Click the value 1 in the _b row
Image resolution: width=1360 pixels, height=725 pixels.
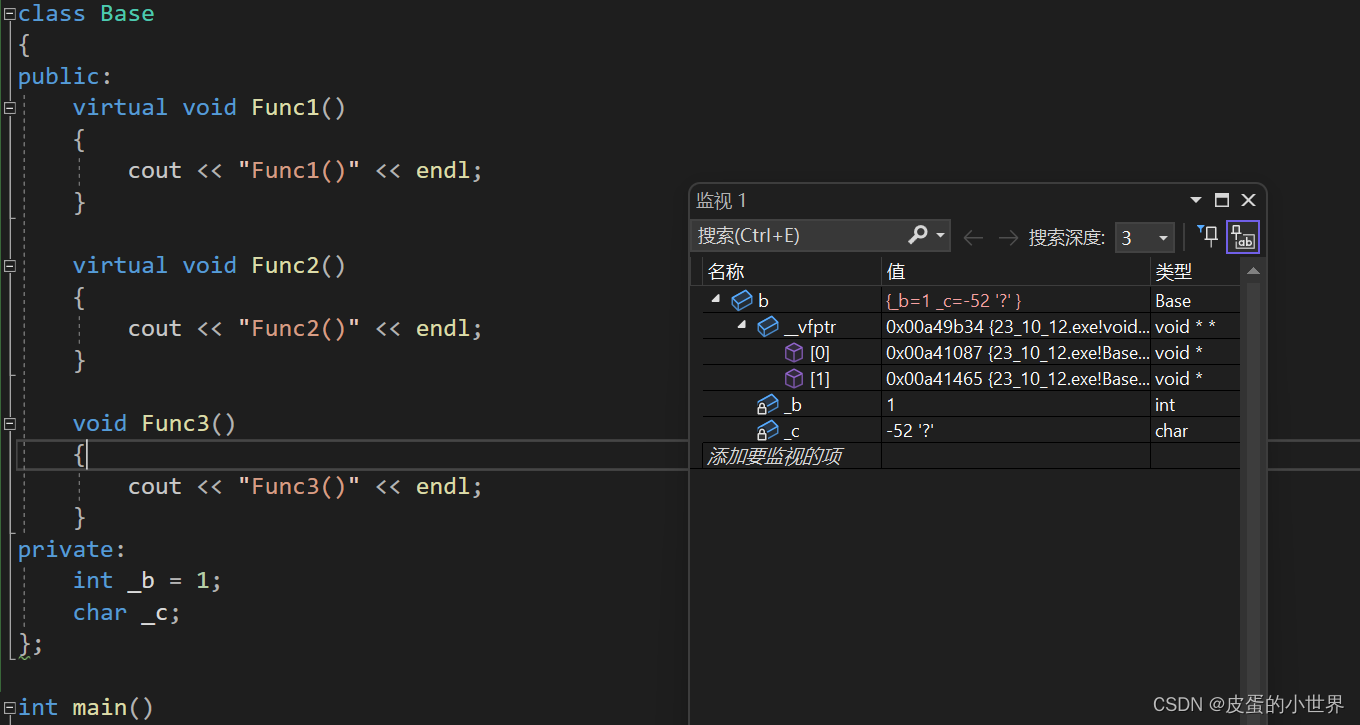(x=891, y=405)
